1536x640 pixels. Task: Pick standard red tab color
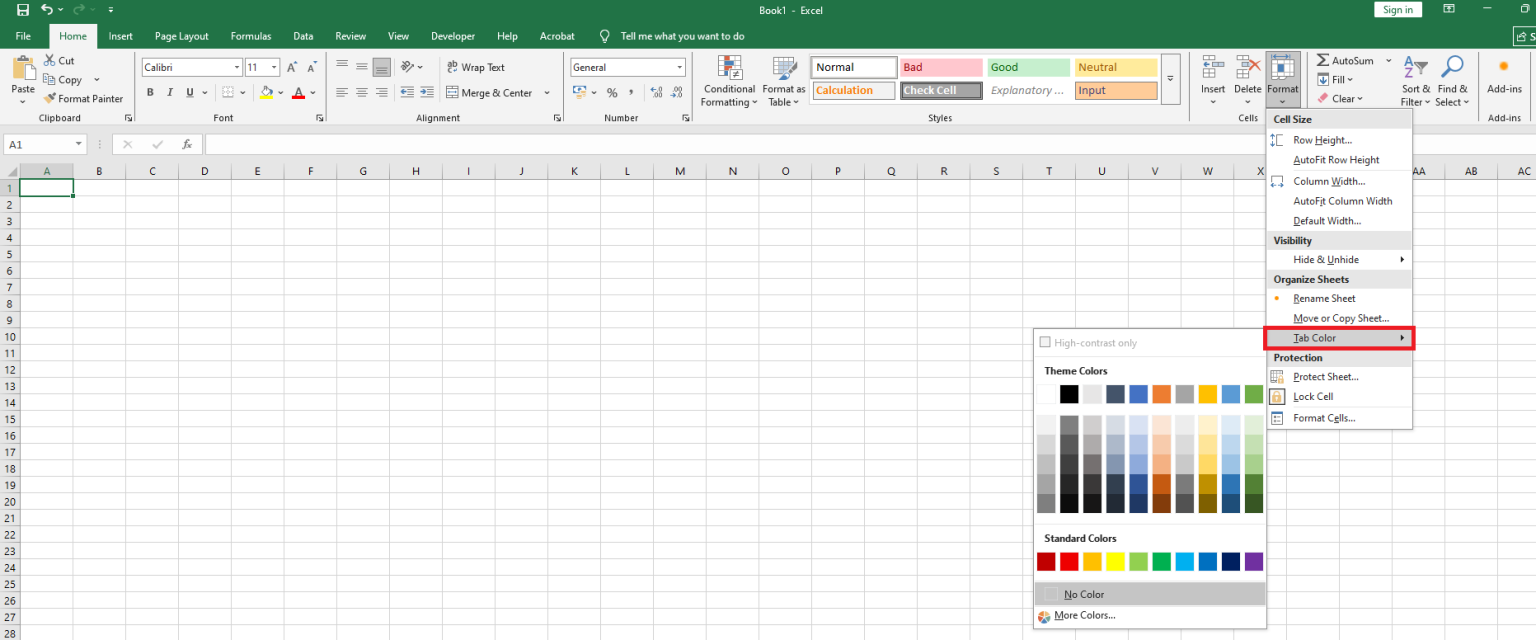(1069, 562)
